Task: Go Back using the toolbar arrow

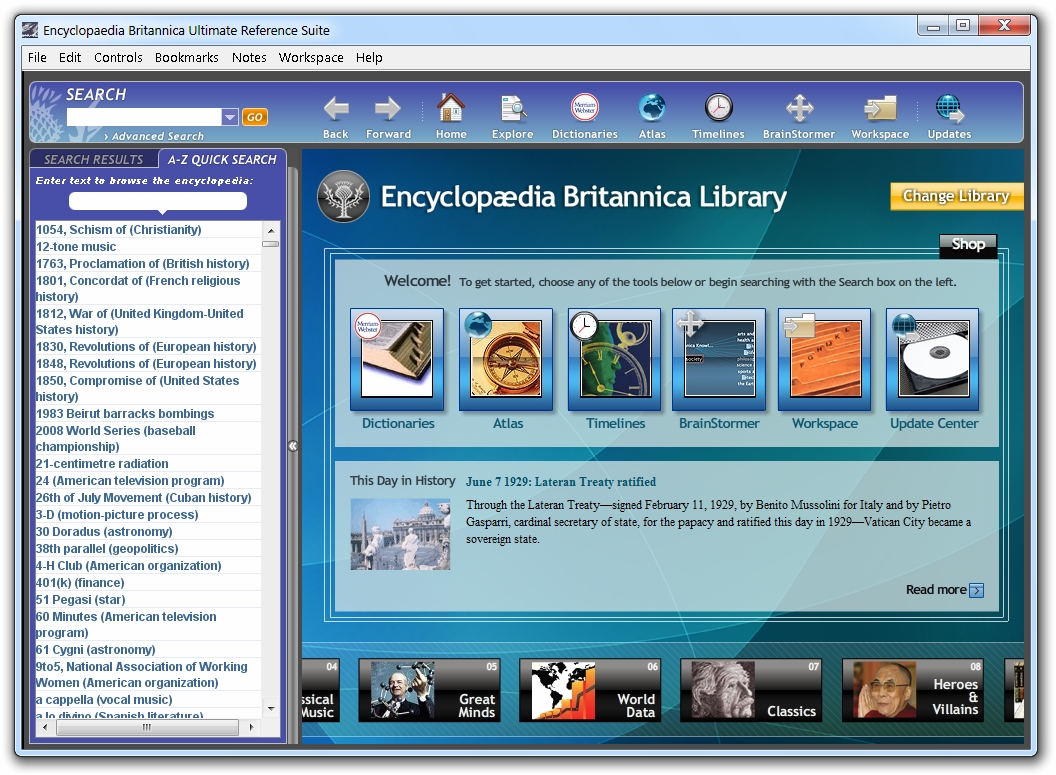Action: pos(335,116)
